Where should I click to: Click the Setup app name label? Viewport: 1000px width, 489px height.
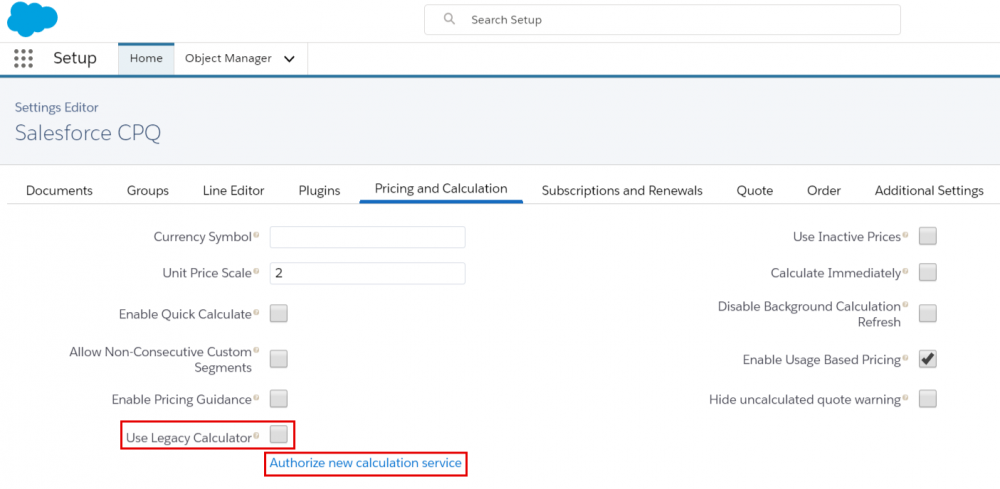[75, 59]
